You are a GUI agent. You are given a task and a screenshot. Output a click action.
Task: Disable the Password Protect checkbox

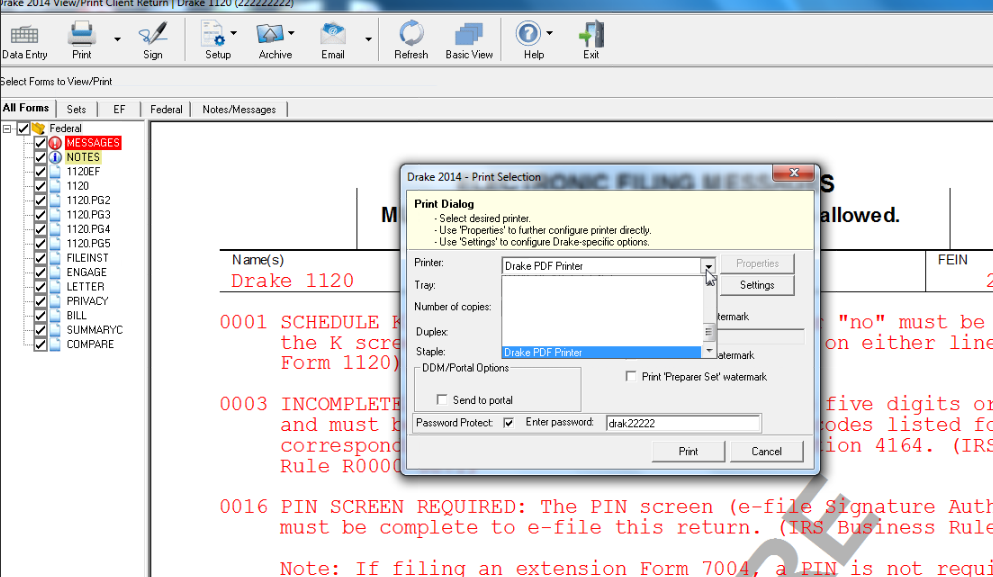point(509,422)
